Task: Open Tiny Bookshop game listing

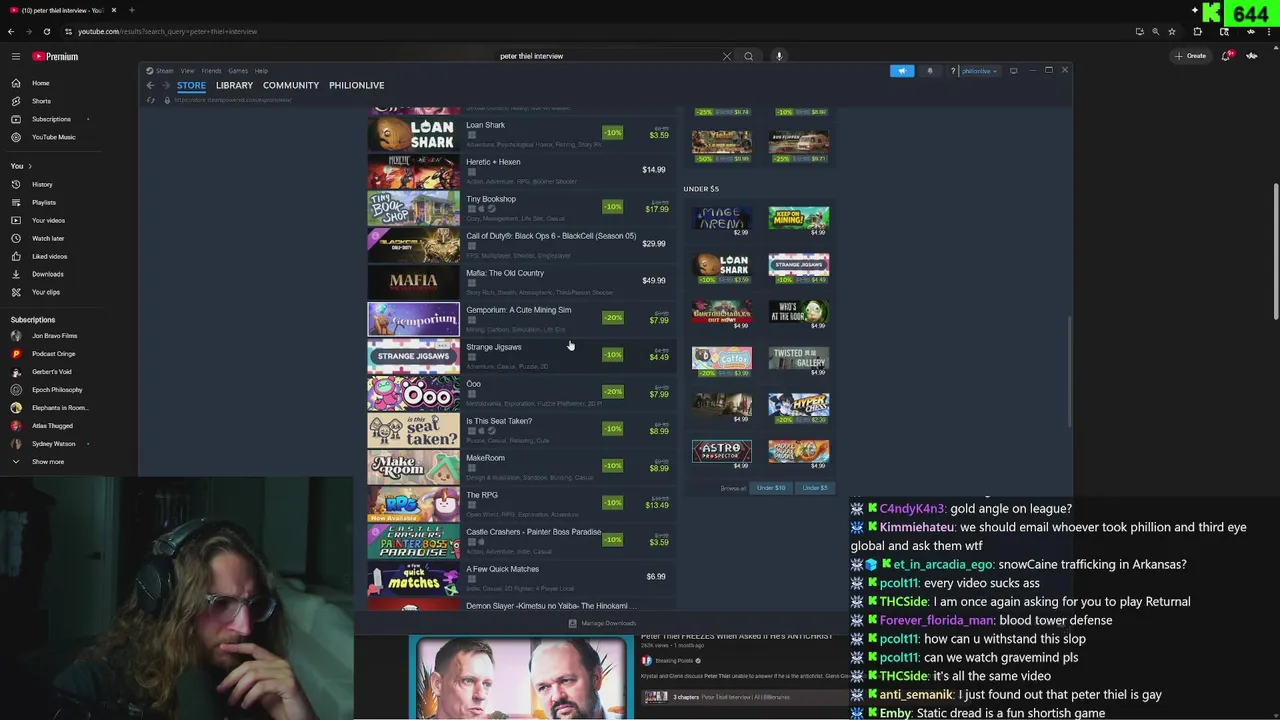Action: [x=520, y=207]
